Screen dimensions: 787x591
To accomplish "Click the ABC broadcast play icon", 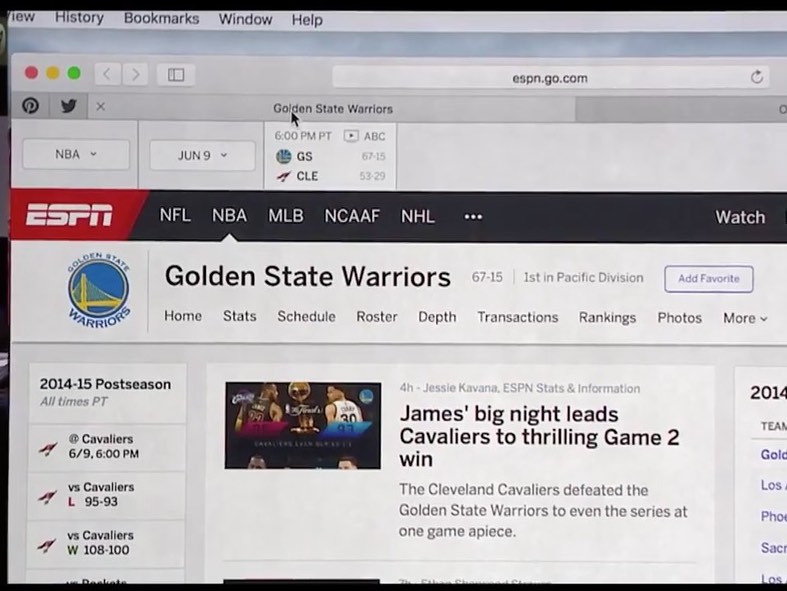I will (351, 136).
